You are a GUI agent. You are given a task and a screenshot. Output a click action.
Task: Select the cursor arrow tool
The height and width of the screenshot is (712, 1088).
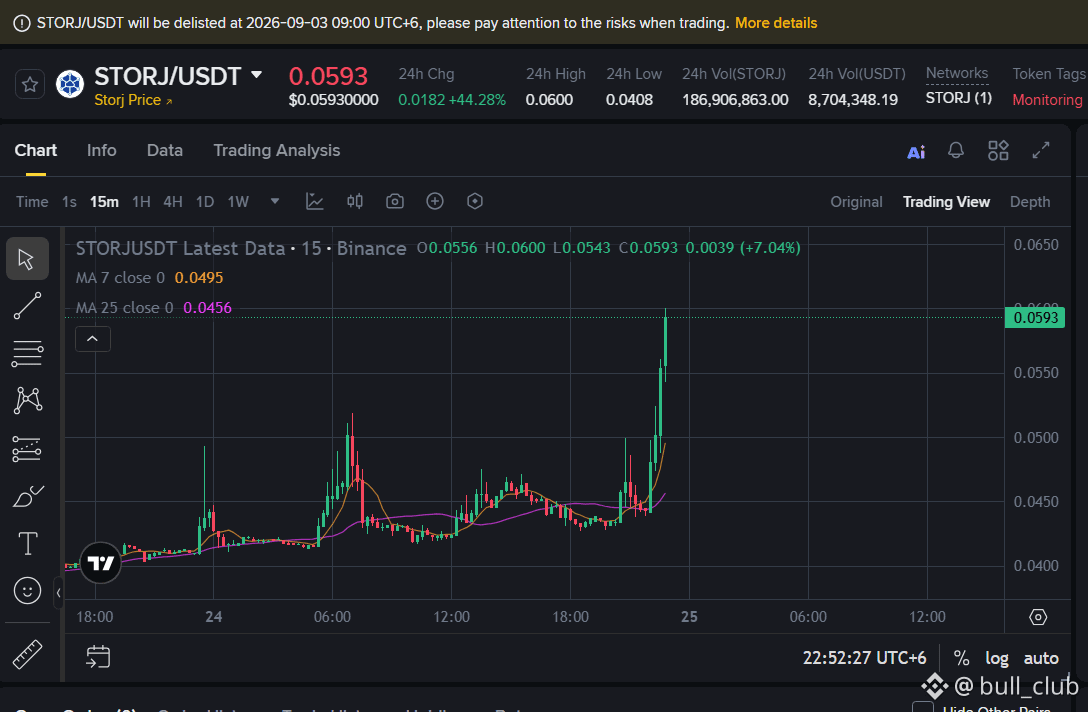(x=27, y=259)
